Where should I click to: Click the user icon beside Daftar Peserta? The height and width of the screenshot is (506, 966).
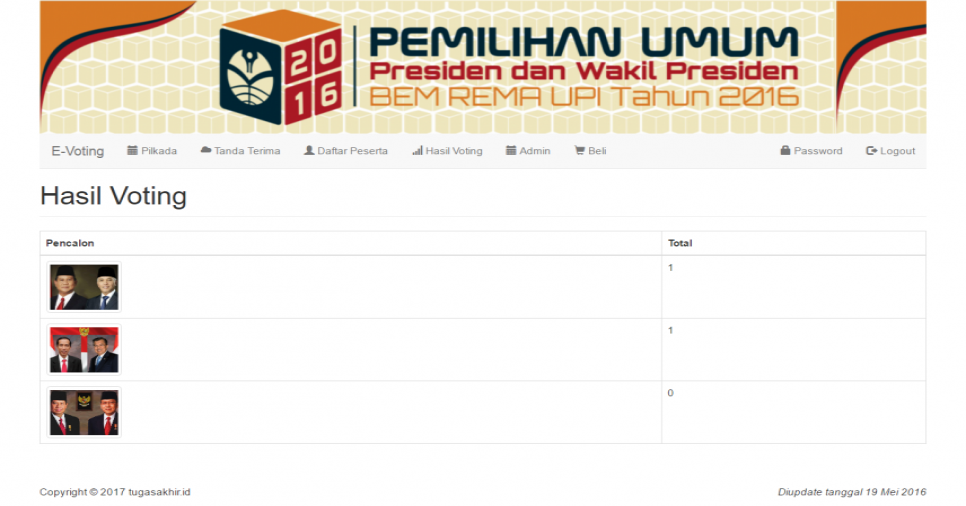[309, 150]
